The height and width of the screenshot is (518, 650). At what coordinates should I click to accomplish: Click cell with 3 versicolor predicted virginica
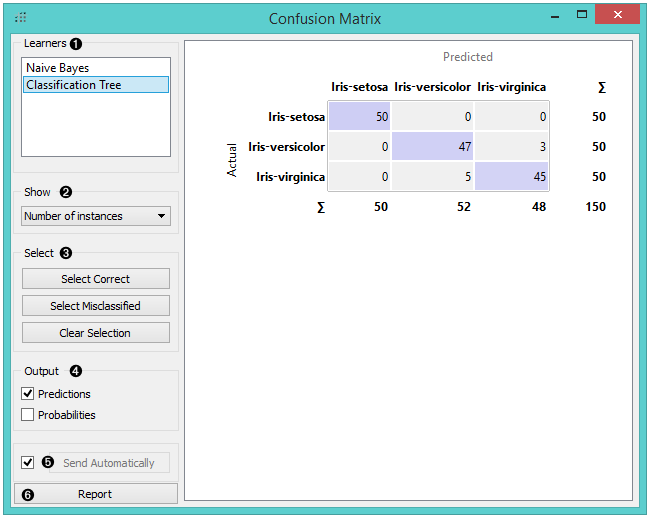click(x=511, y=147)
